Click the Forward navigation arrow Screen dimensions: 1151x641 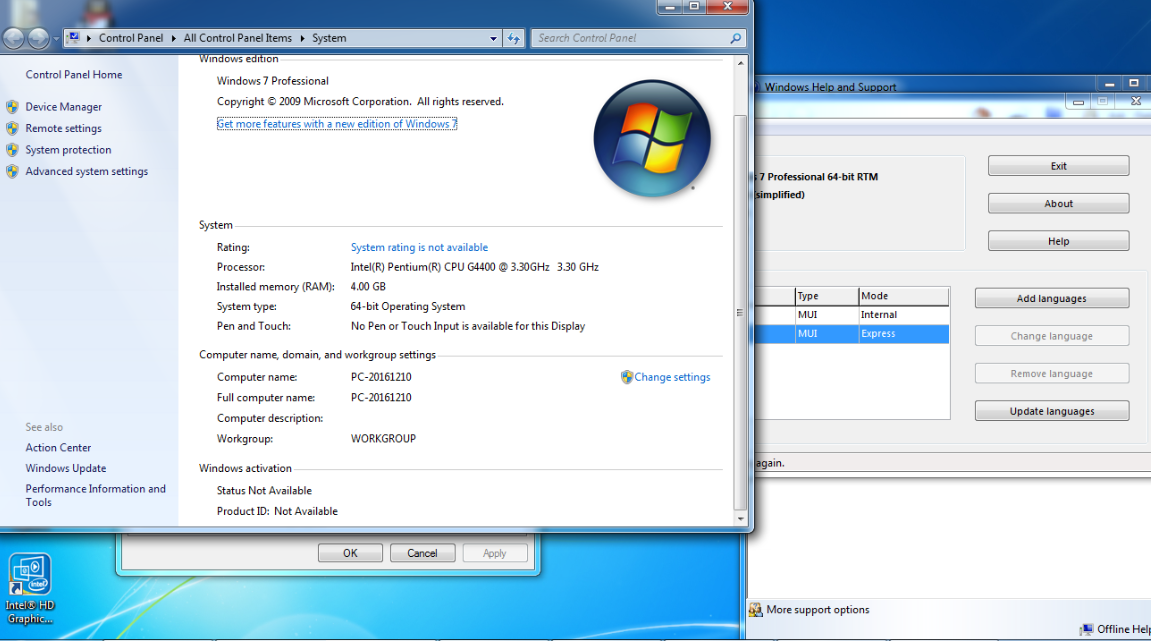tap(38, 37)
